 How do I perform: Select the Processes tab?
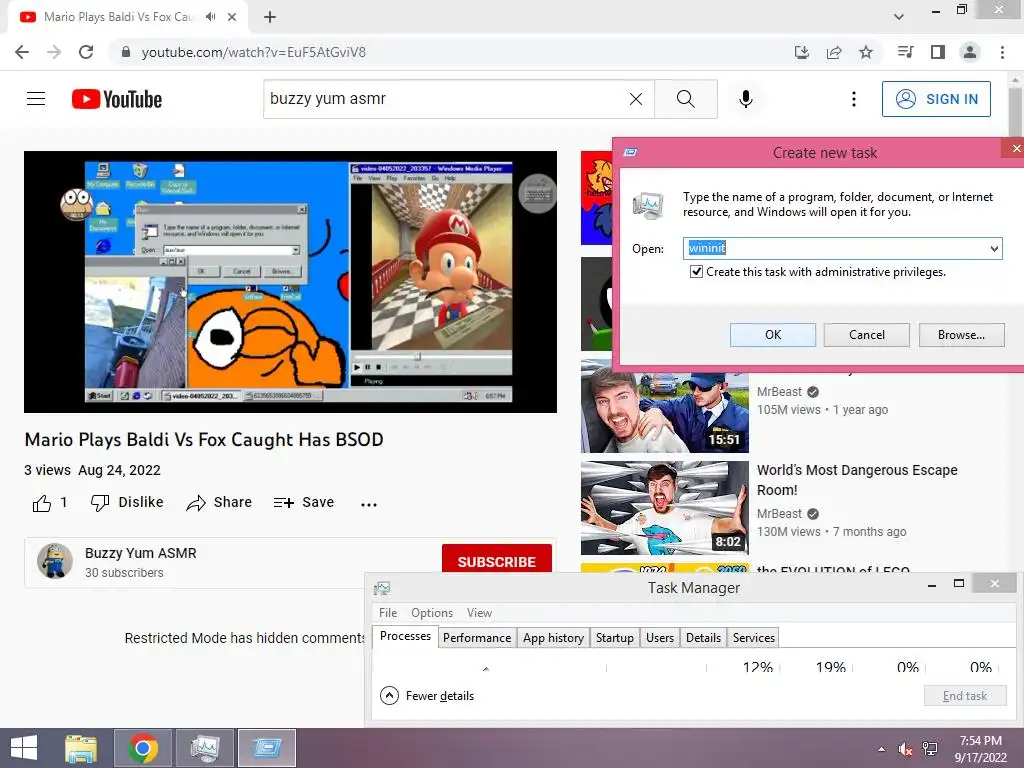click(405, 636)
